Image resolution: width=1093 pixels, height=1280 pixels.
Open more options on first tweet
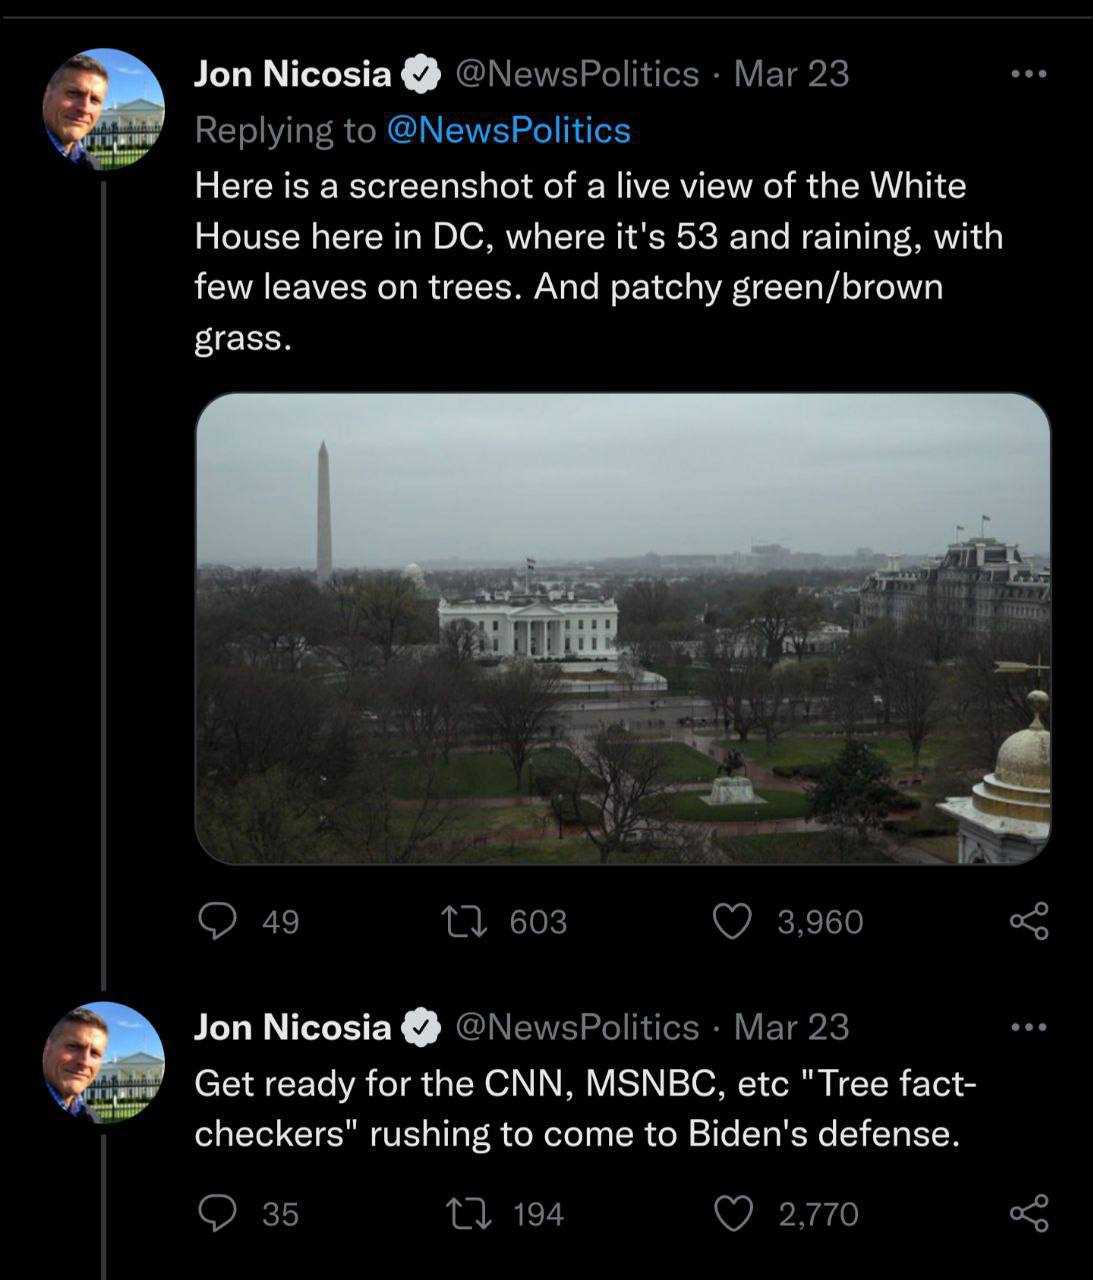coord(1029,74)
